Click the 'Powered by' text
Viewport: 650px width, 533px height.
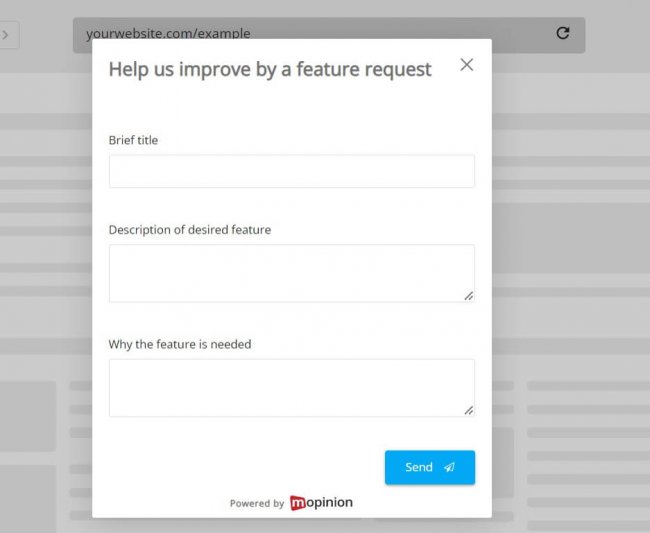click(x=257, y=504)
